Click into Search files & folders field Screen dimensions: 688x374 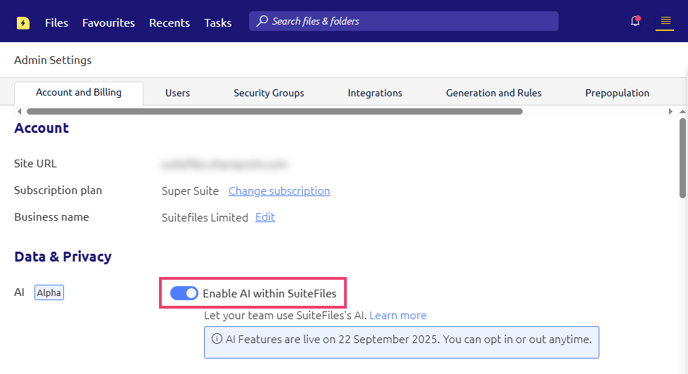tap(404, 21)
